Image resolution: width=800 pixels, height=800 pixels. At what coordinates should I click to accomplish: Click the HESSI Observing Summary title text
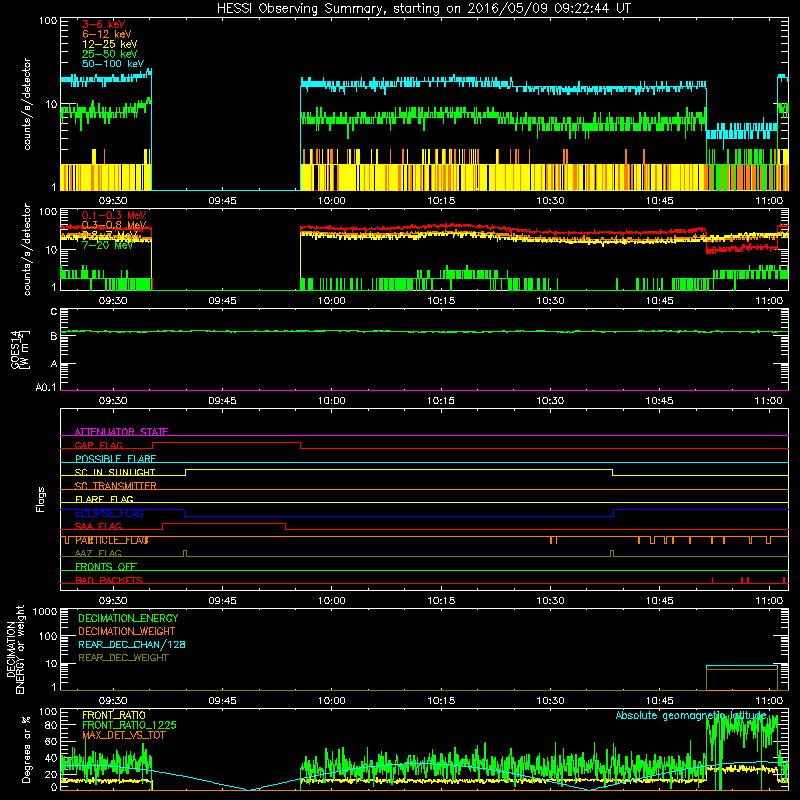423,9
